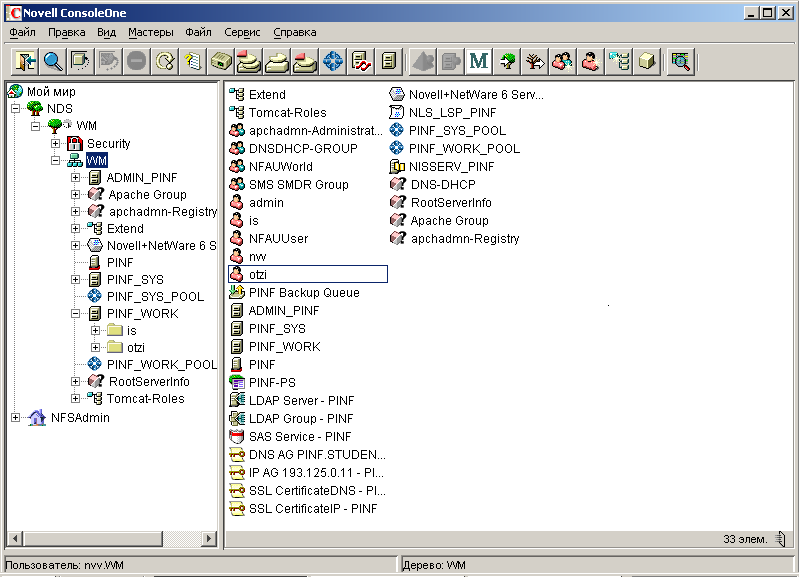
Task: Click the green letter M toolbar button
Action: 478,62
